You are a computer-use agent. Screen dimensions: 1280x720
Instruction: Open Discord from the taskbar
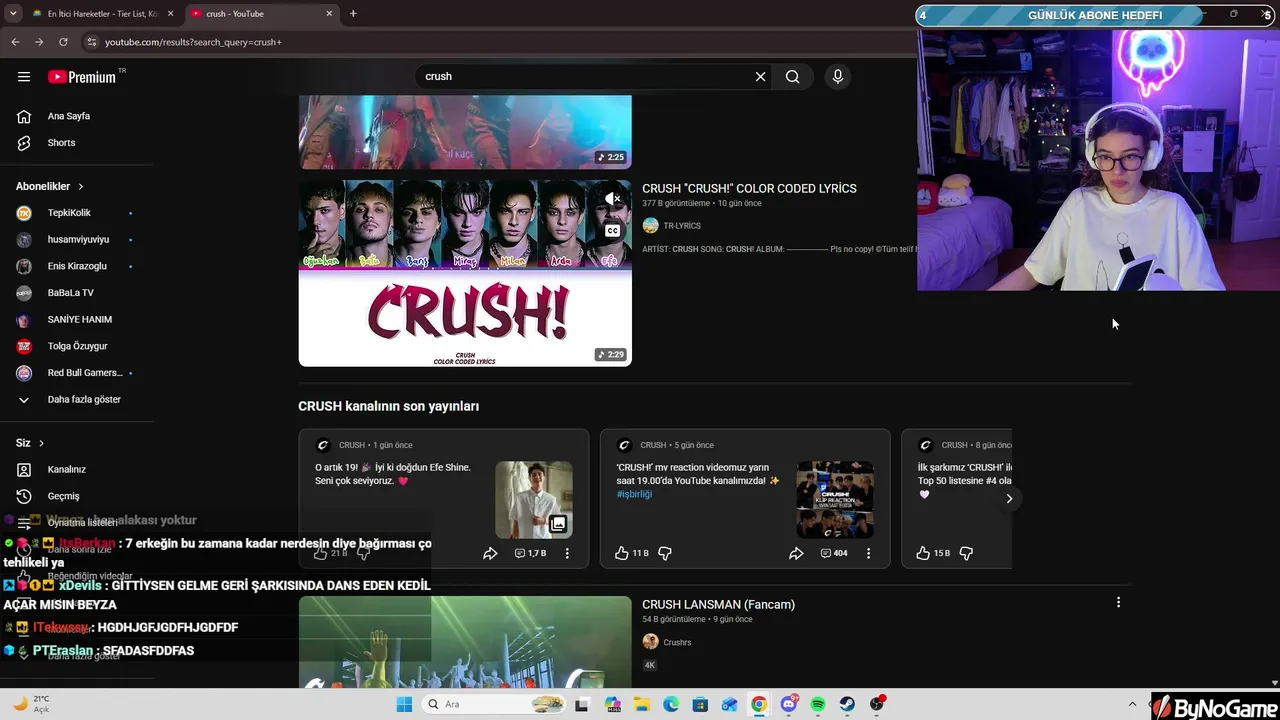click(x=789, y=704)
